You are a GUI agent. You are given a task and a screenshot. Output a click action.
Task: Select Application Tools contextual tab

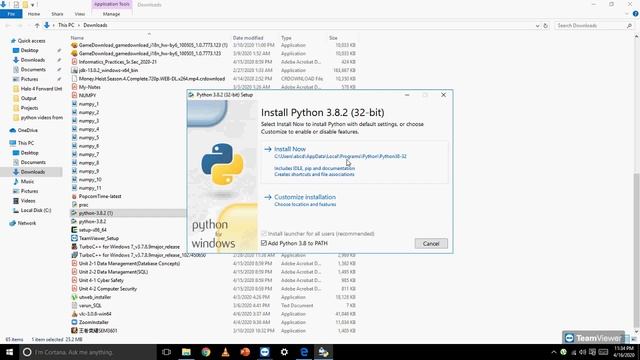(x=111, y=4)
